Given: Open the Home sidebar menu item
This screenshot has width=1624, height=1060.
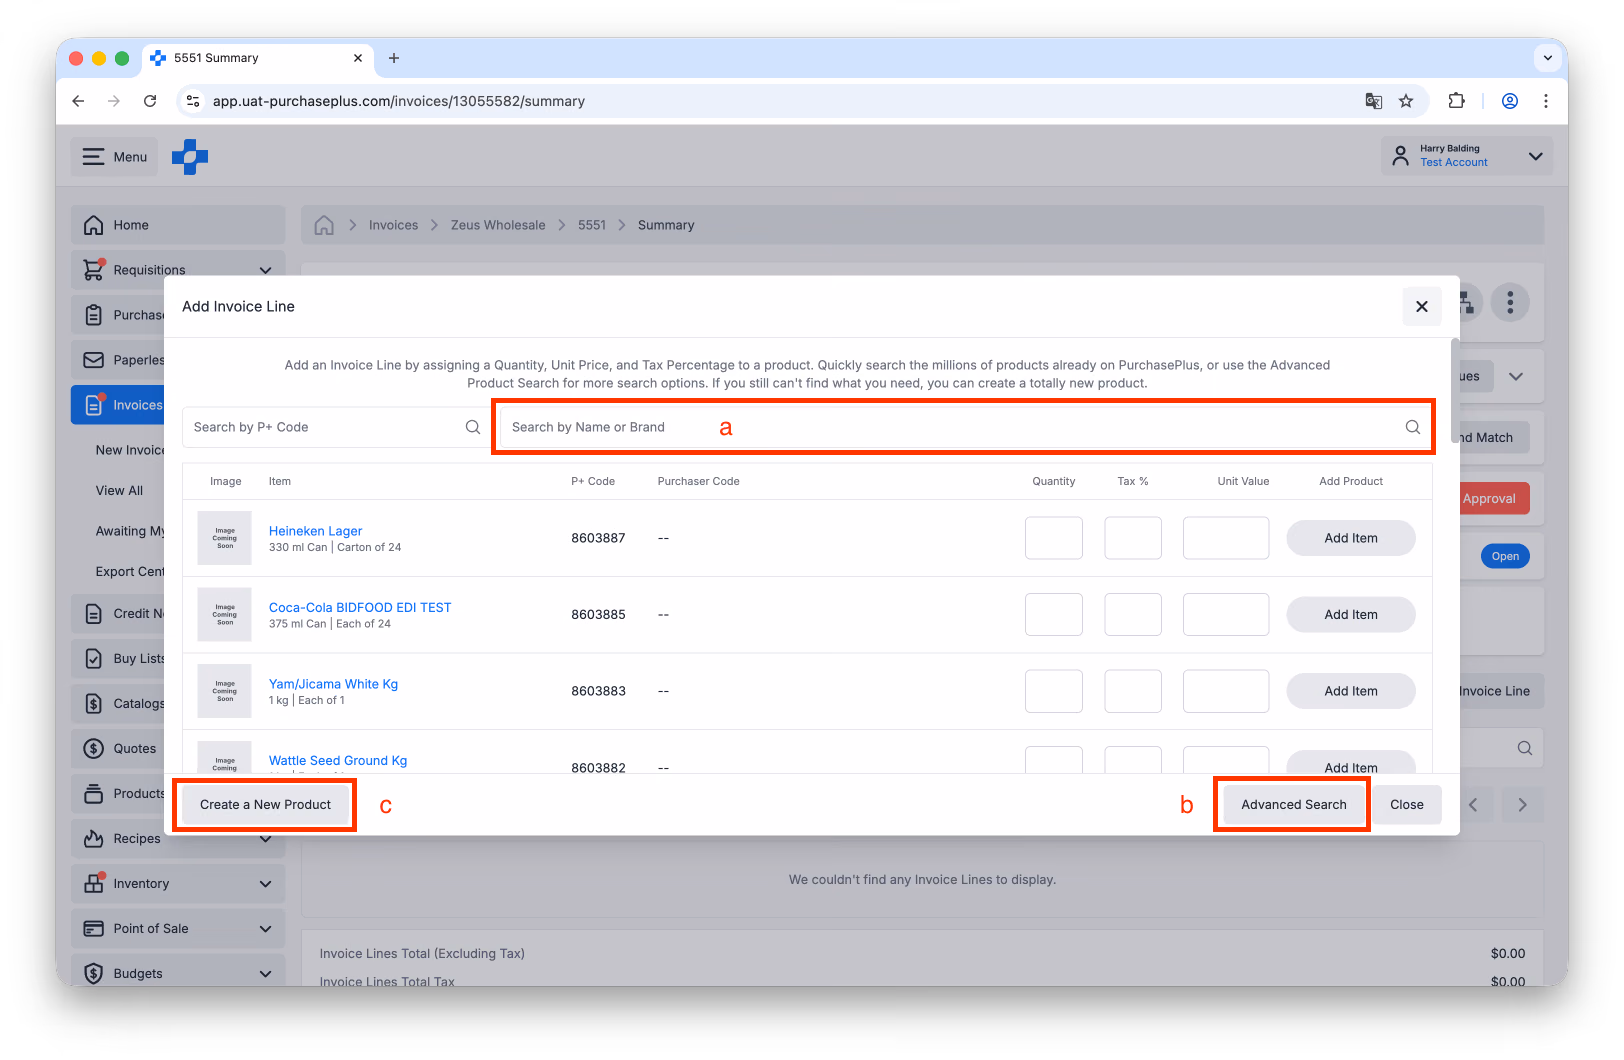Looking at the screenshot, I should 178,225.
